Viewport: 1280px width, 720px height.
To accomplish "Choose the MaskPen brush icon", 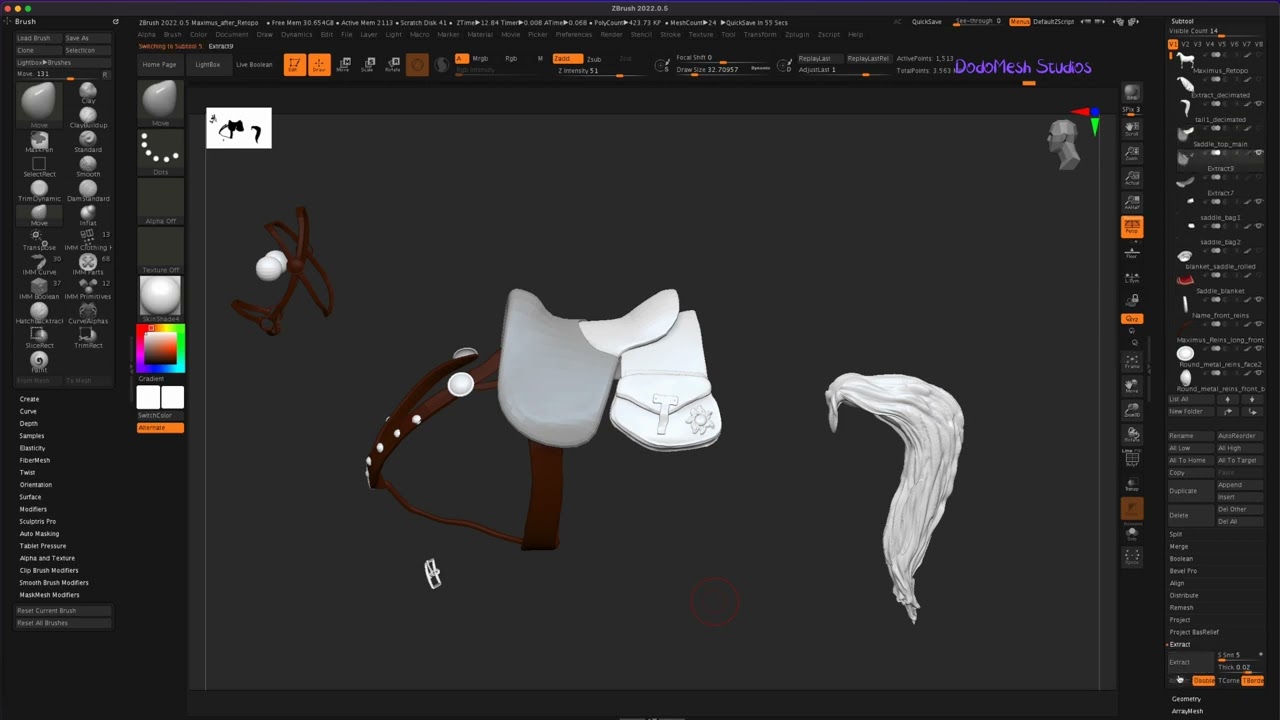I will tap(39, 141).
